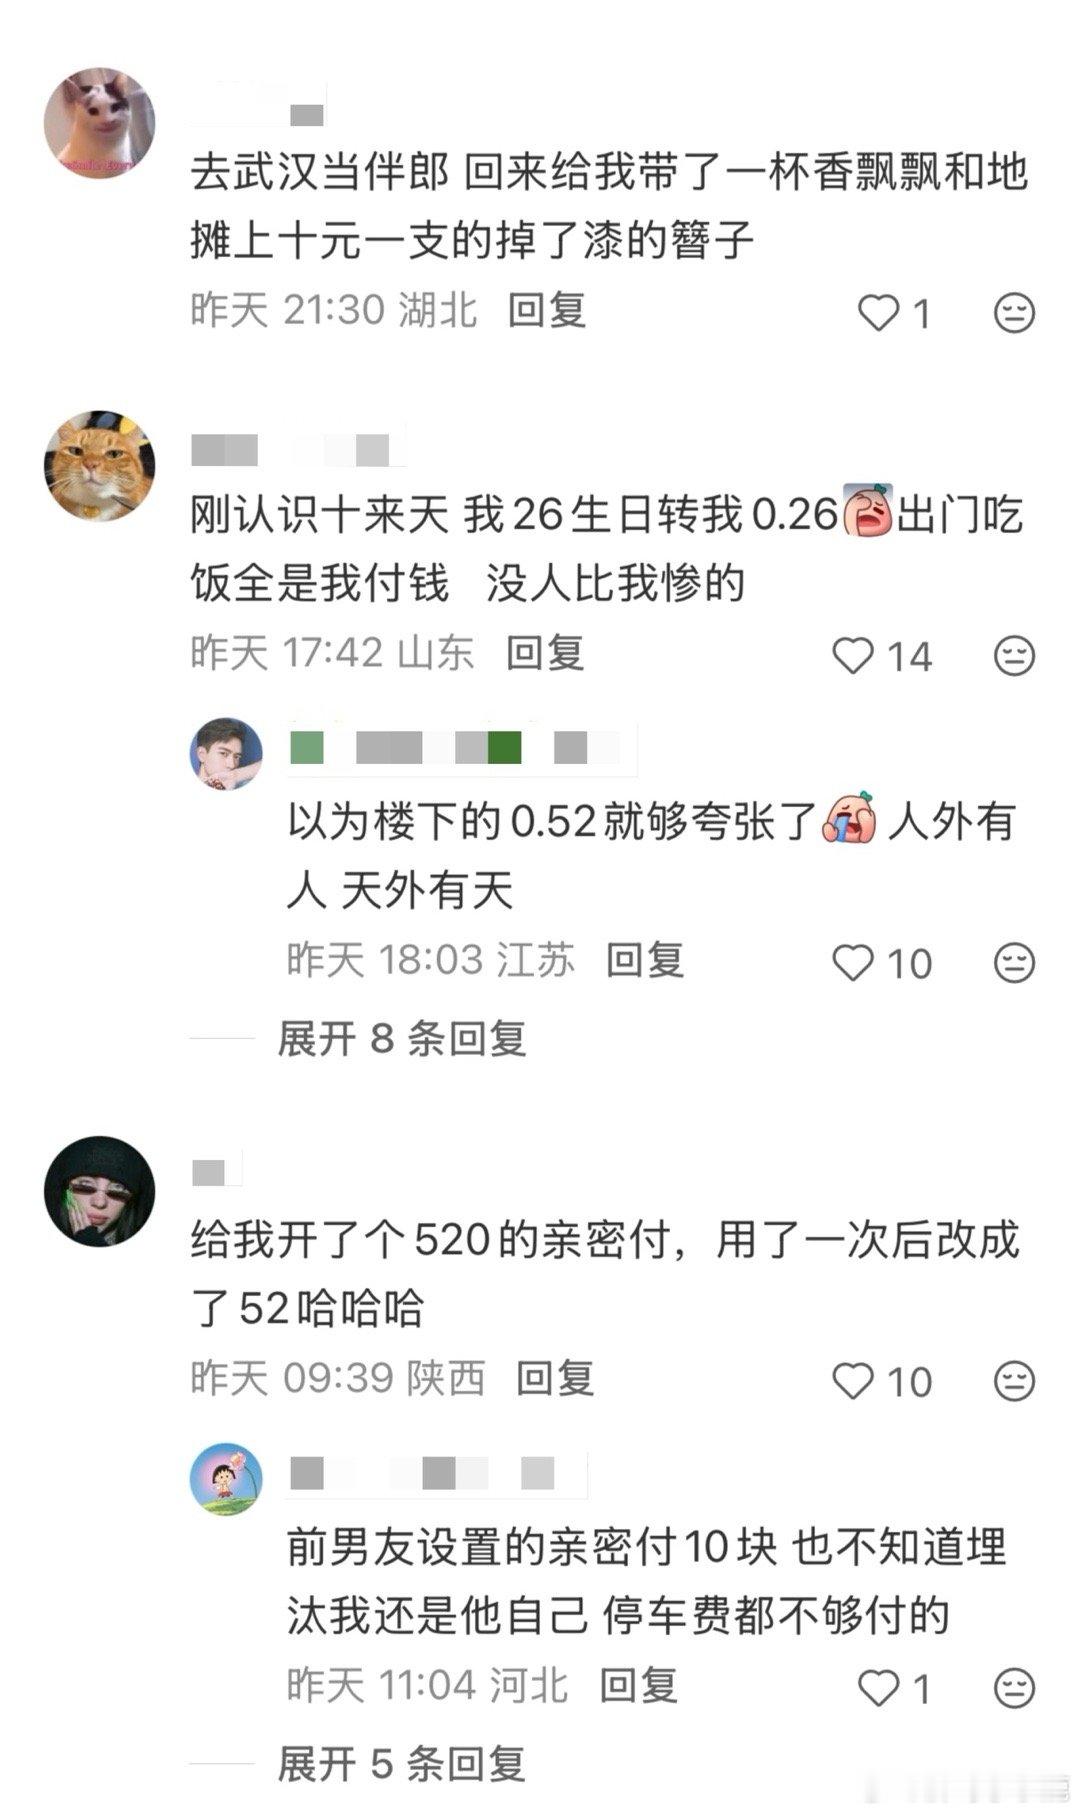Open the Chibi Maruko avatar profile
1080x1813 pixels.
[226, 1478]
